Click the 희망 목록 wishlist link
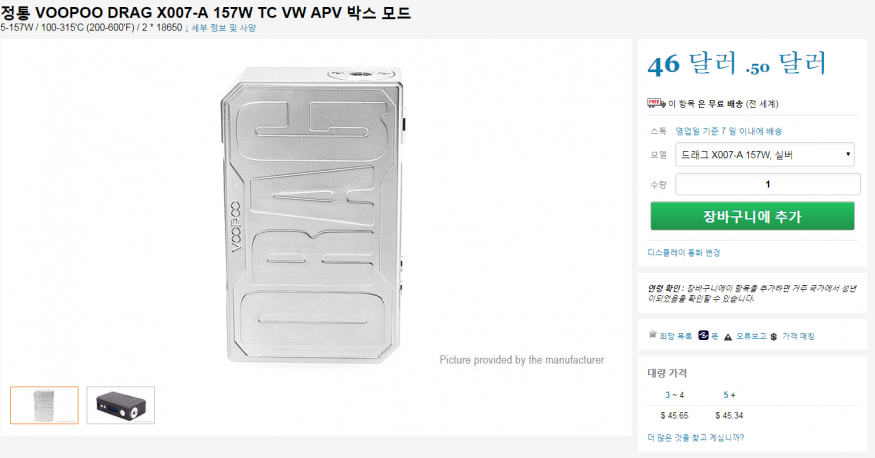The width and height of the screenshot is (875, 458). tap(675, 337)
